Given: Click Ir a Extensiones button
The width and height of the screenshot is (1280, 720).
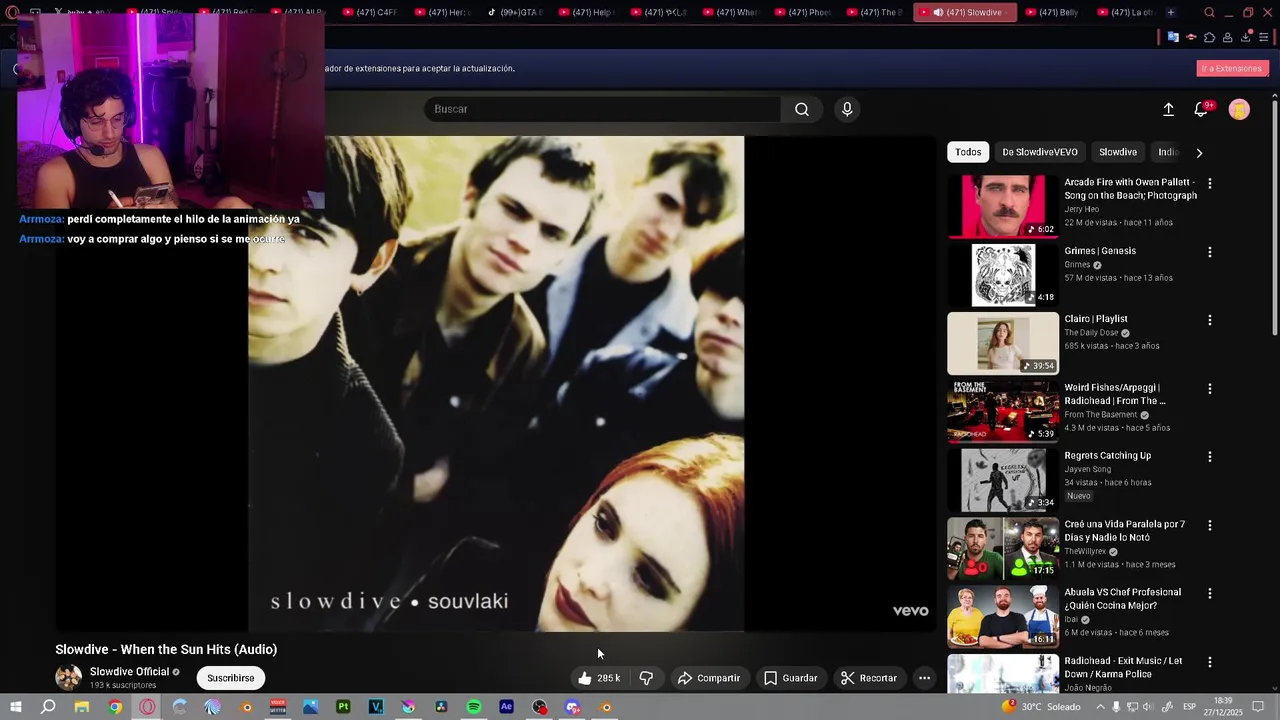Looking at the screenshot, I should 1232,69.
